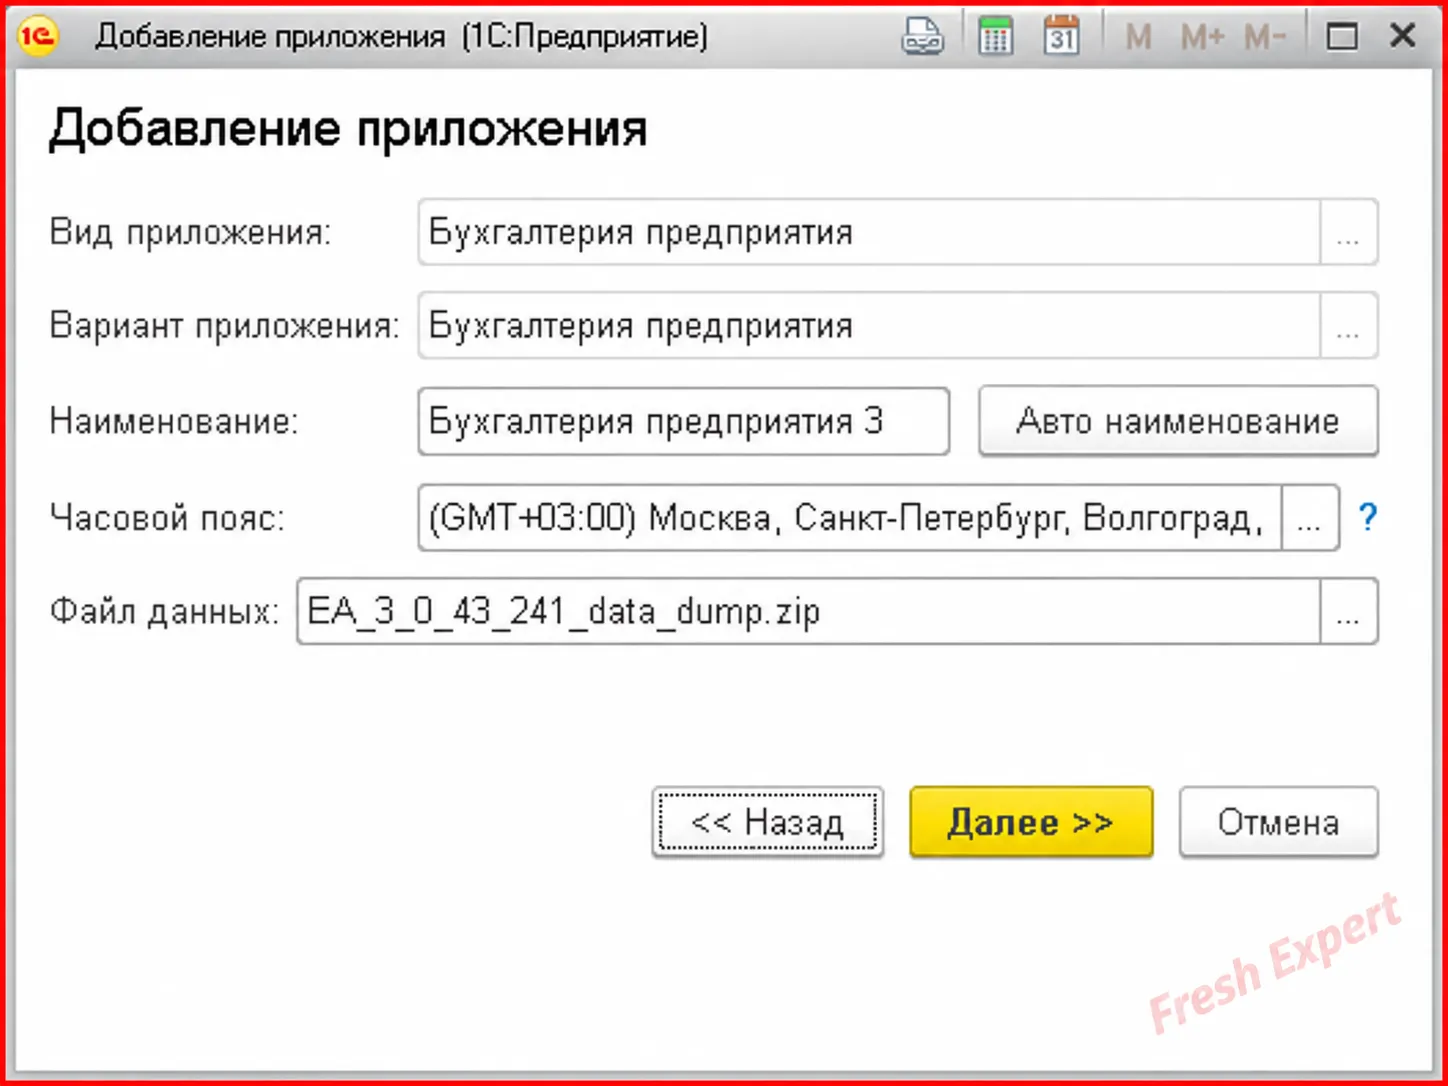
Task: Open the calendar icon in title bar
Action: (1061, 37)
